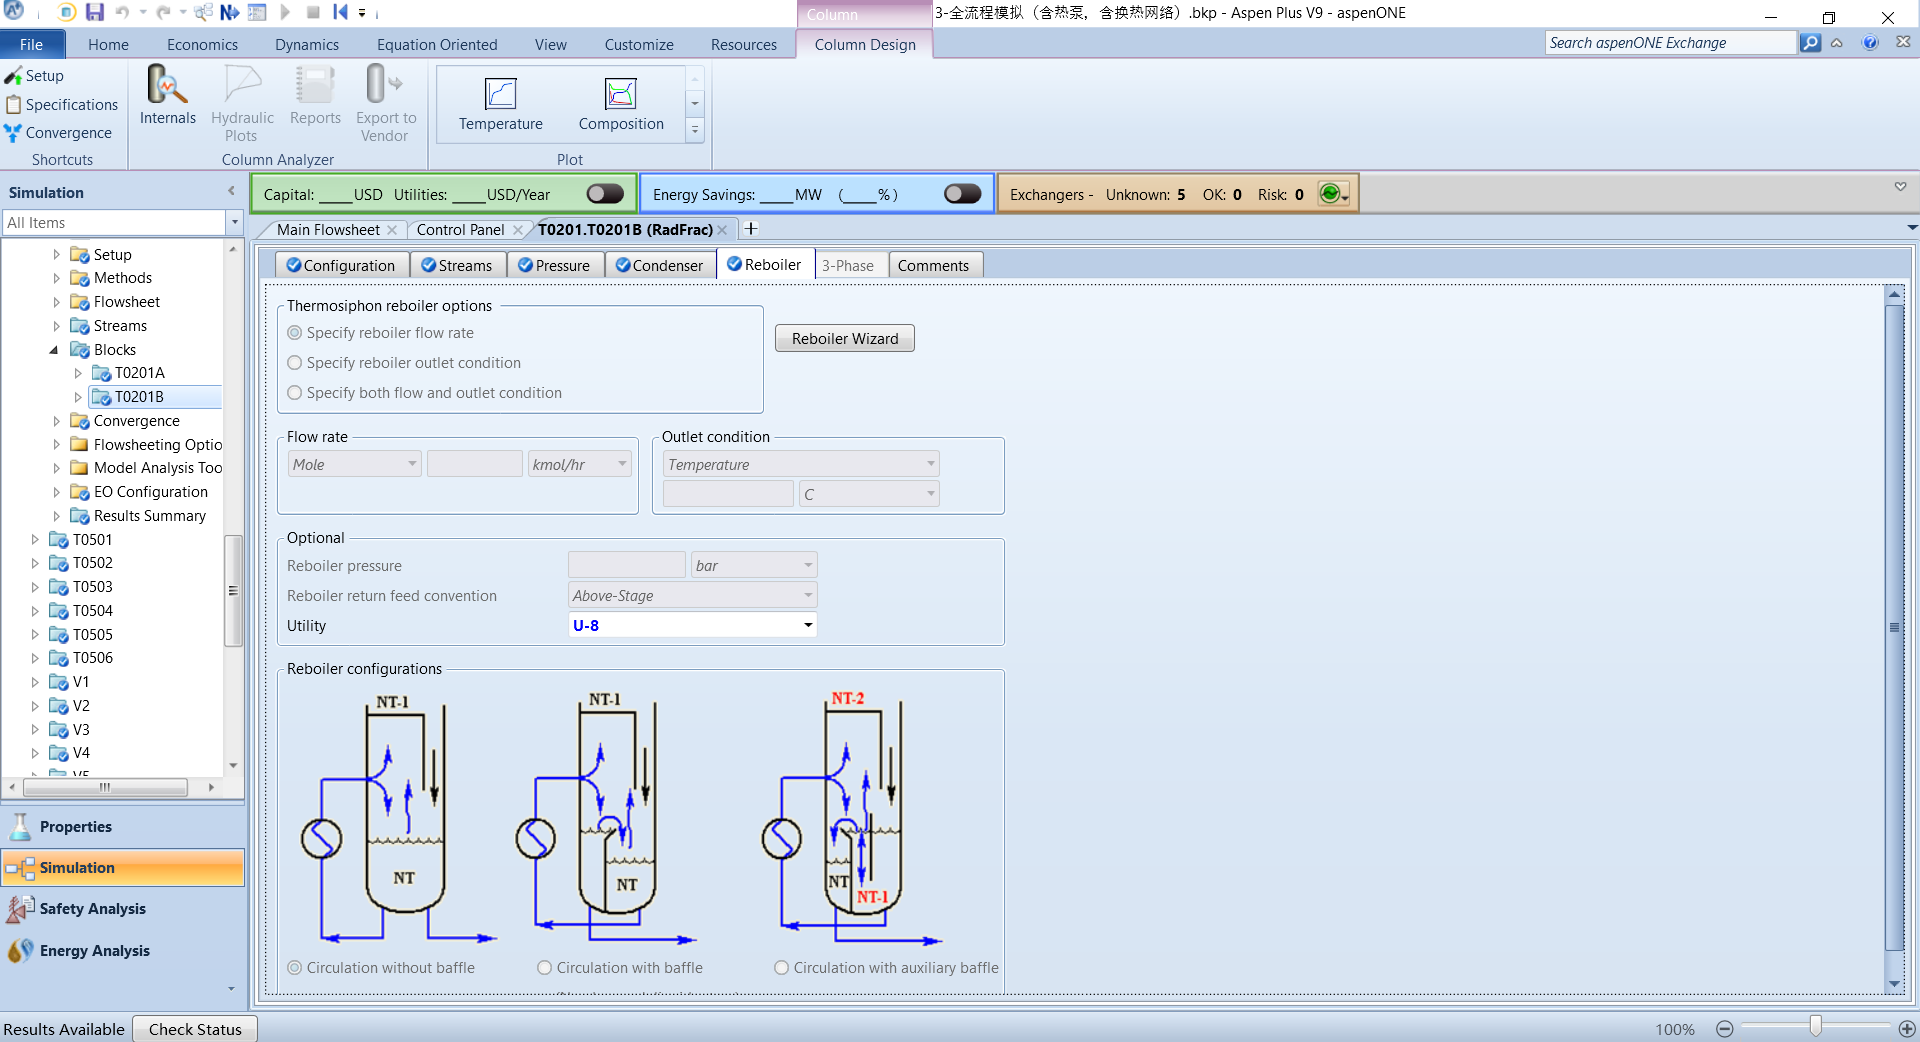Click the flowsheet search icon in quick toolbar
Screen dimensions: 1920x1042
(204, 12)
